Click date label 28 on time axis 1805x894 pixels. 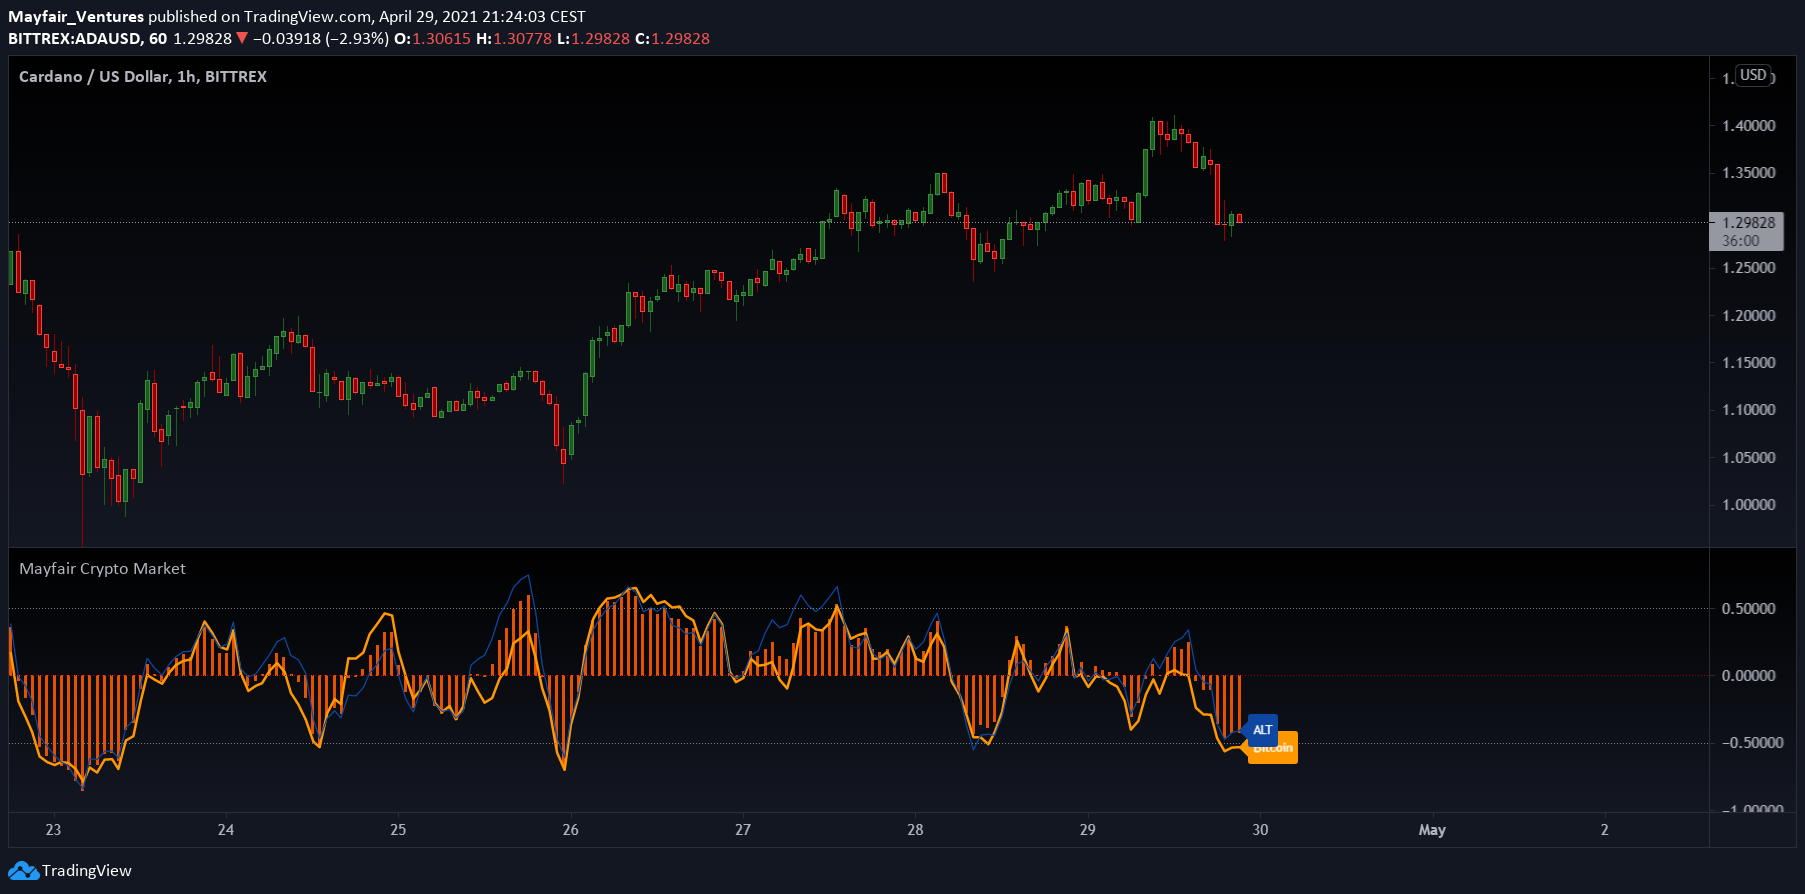(915, 830)
